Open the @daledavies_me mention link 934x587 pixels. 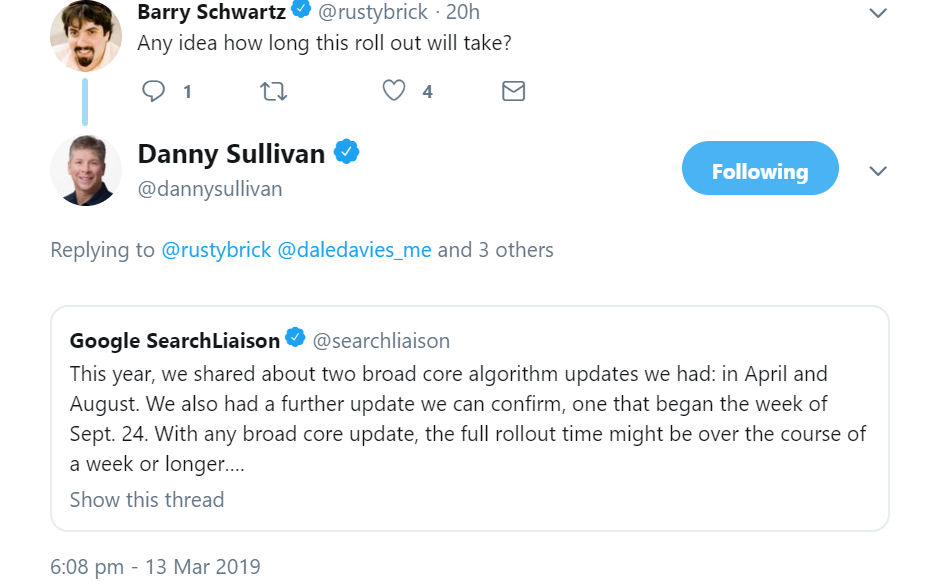tap(354, 250)
